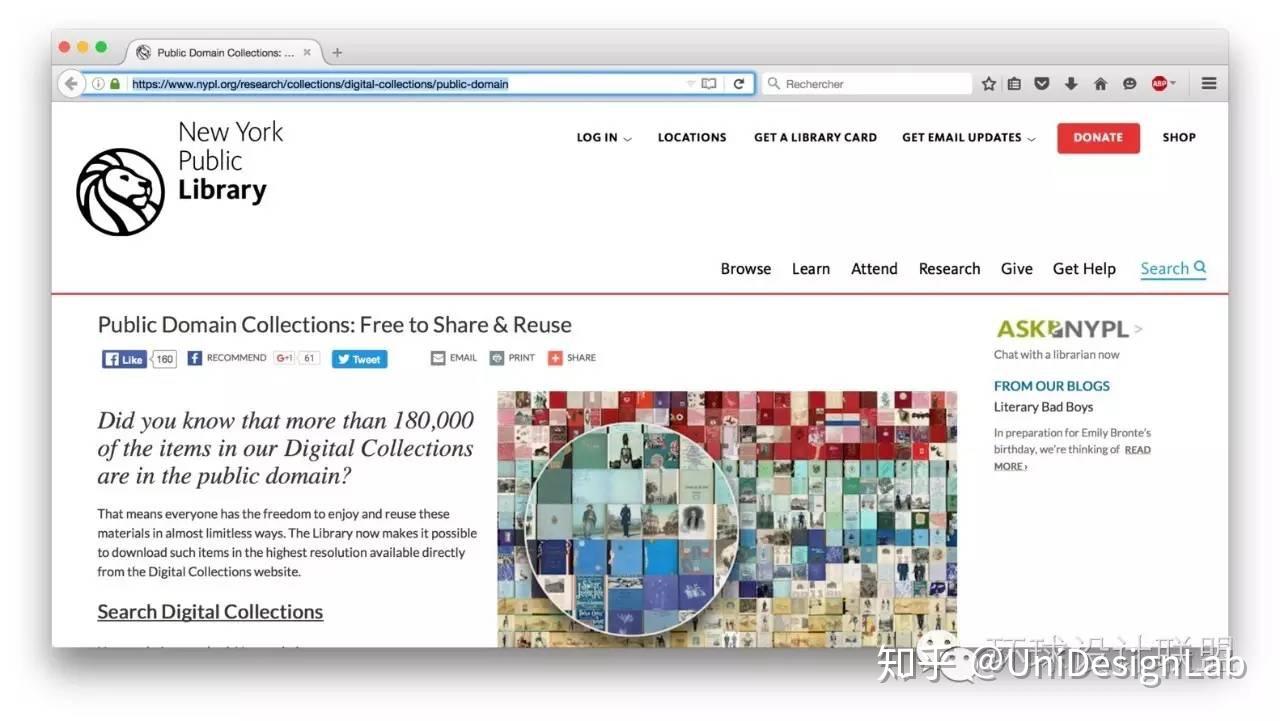Click the Rechercher search field
1280x721 pixels.
click(x=867, y=84)
